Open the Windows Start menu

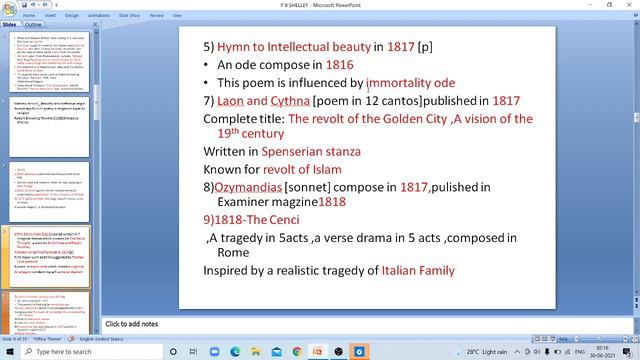[10, 352]
